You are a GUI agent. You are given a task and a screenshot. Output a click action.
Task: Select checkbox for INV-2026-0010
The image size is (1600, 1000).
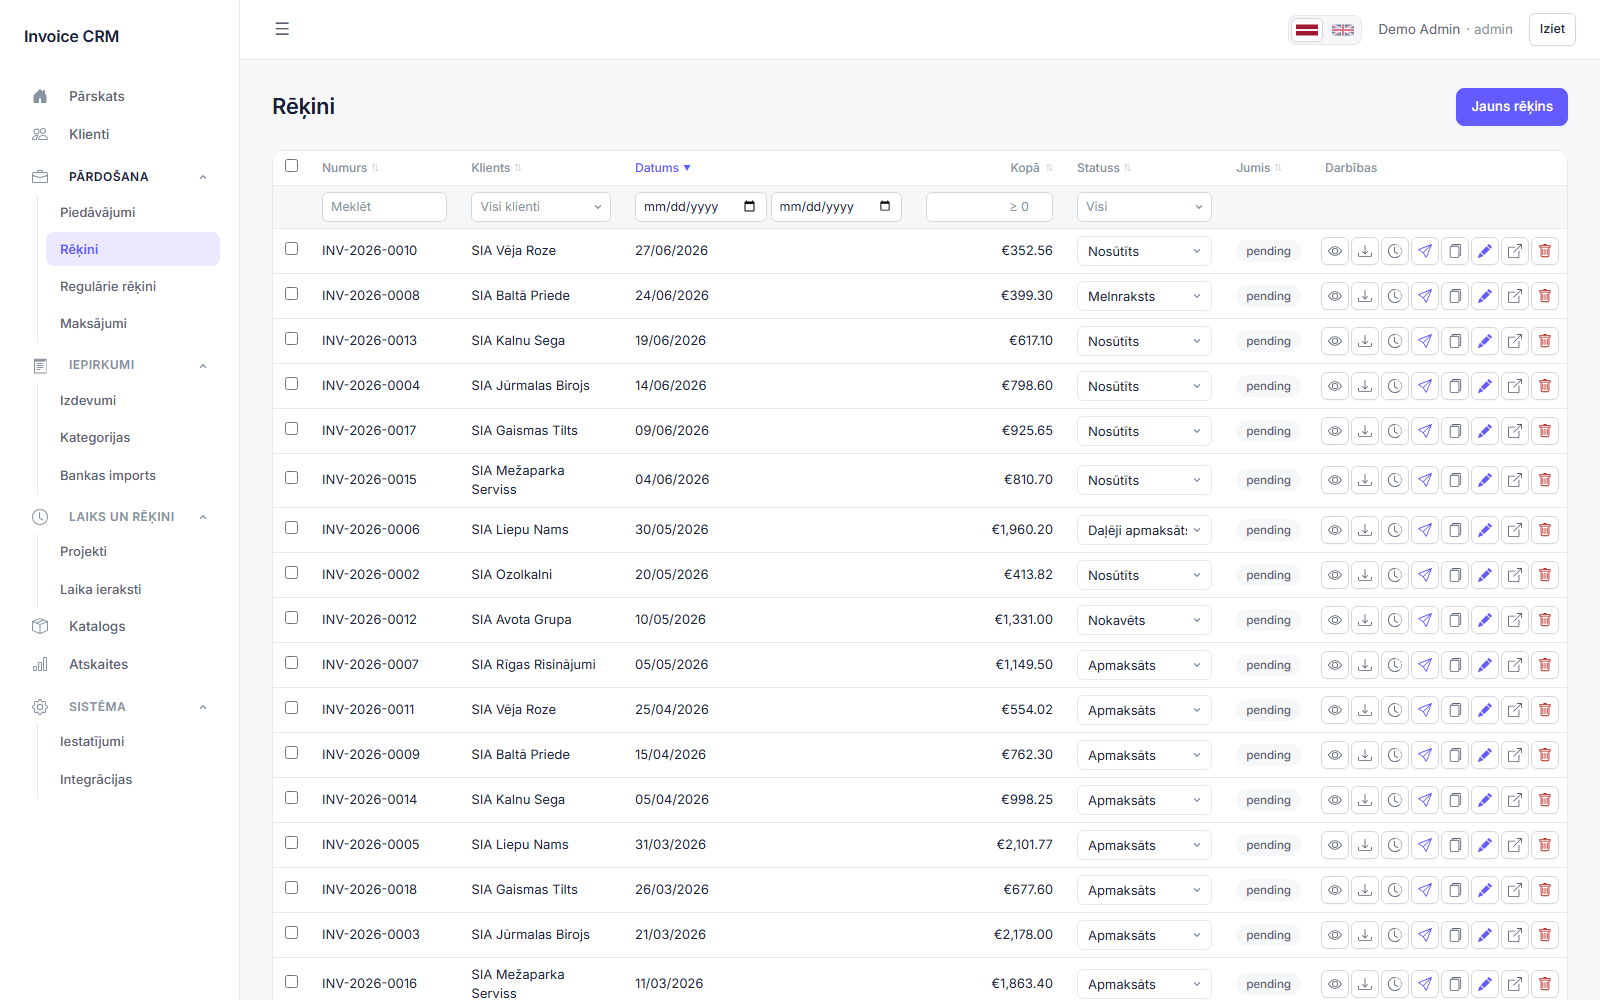click(x=291, y=249)
